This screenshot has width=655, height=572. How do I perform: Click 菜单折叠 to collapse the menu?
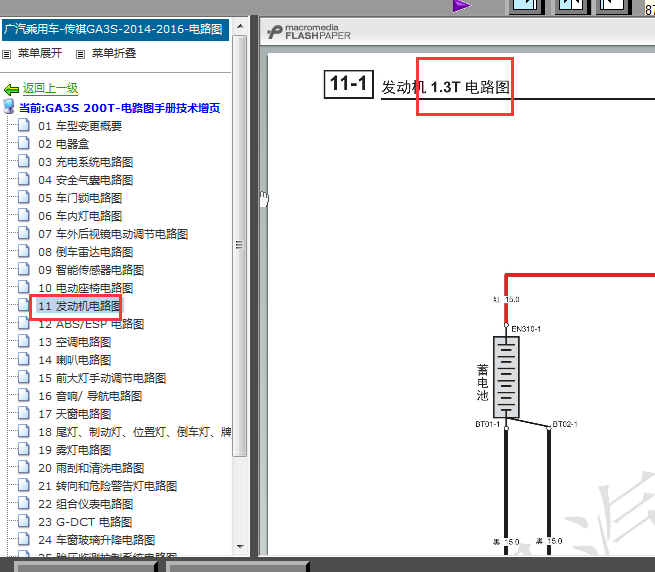point(114,53)
